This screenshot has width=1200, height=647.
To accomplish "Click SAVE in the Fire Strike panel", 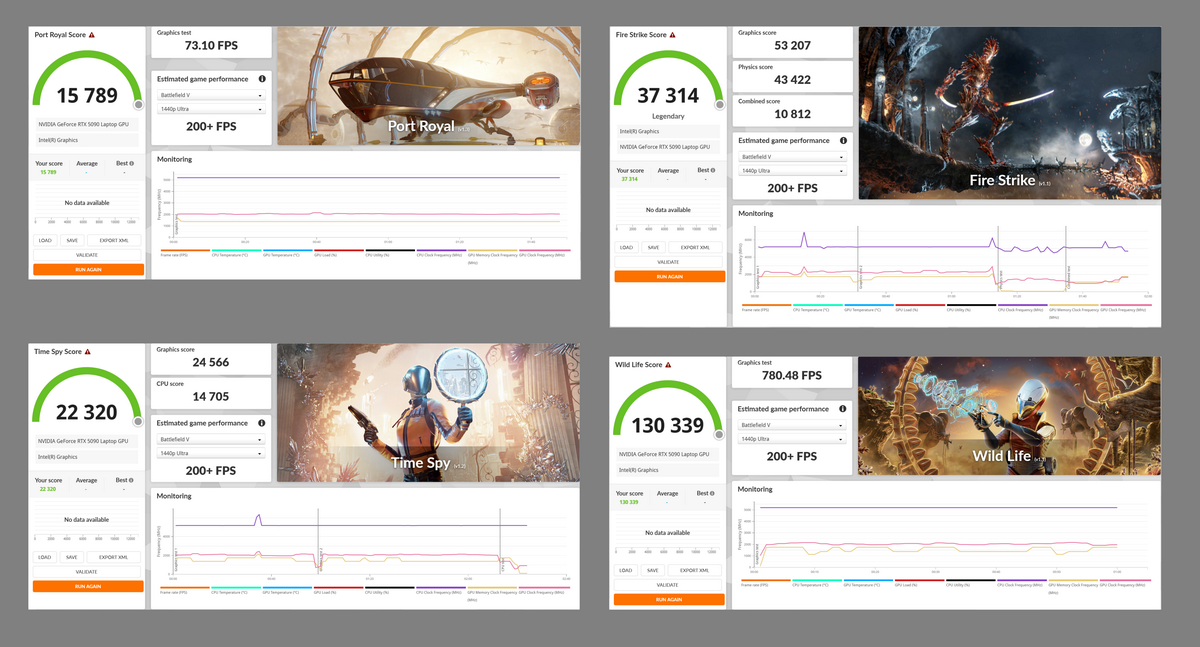I will [653, 247].
